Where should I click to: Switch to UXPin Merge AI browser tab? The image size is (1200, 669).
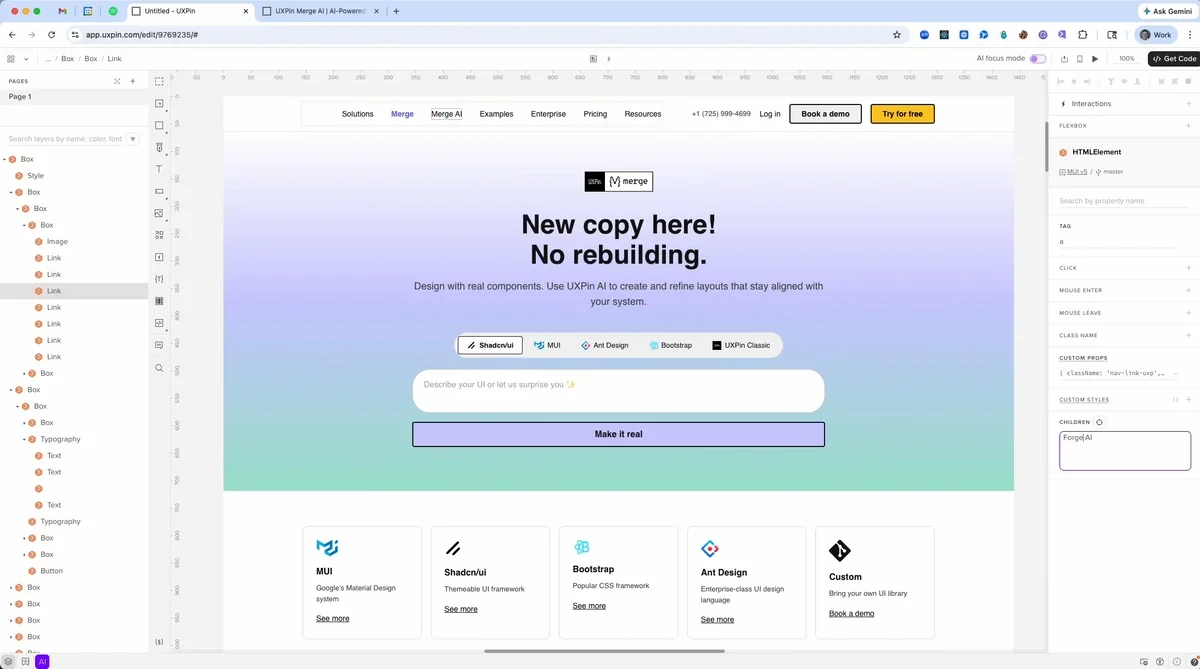[320, 11]
